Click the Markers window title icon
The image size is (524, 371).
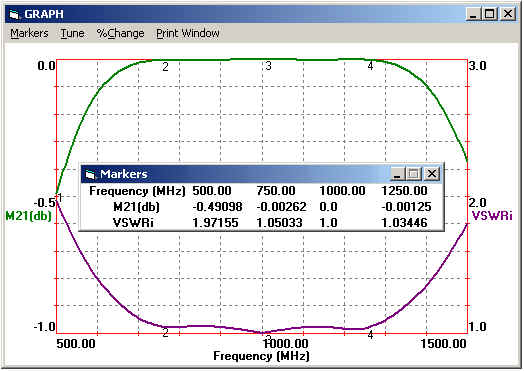pos(90,174)
